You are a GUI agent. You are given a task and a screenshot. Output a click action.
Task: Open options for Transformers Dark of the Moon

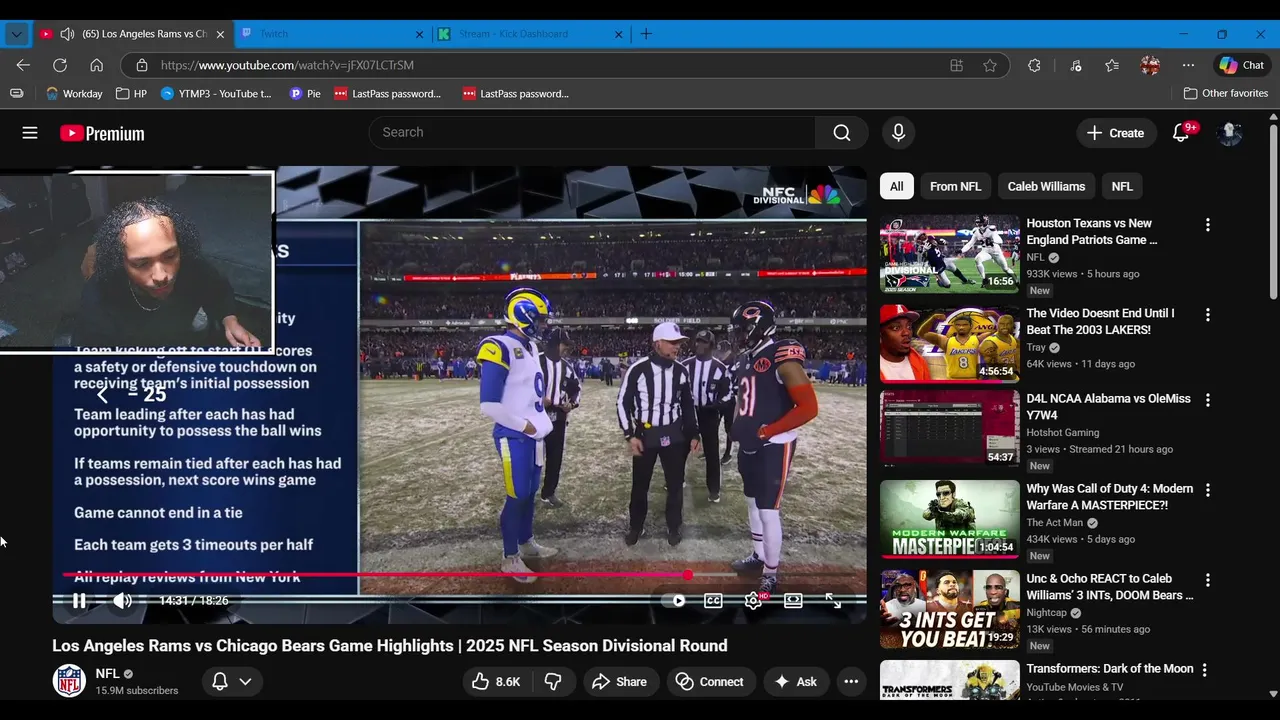[x=1205, y=670]
